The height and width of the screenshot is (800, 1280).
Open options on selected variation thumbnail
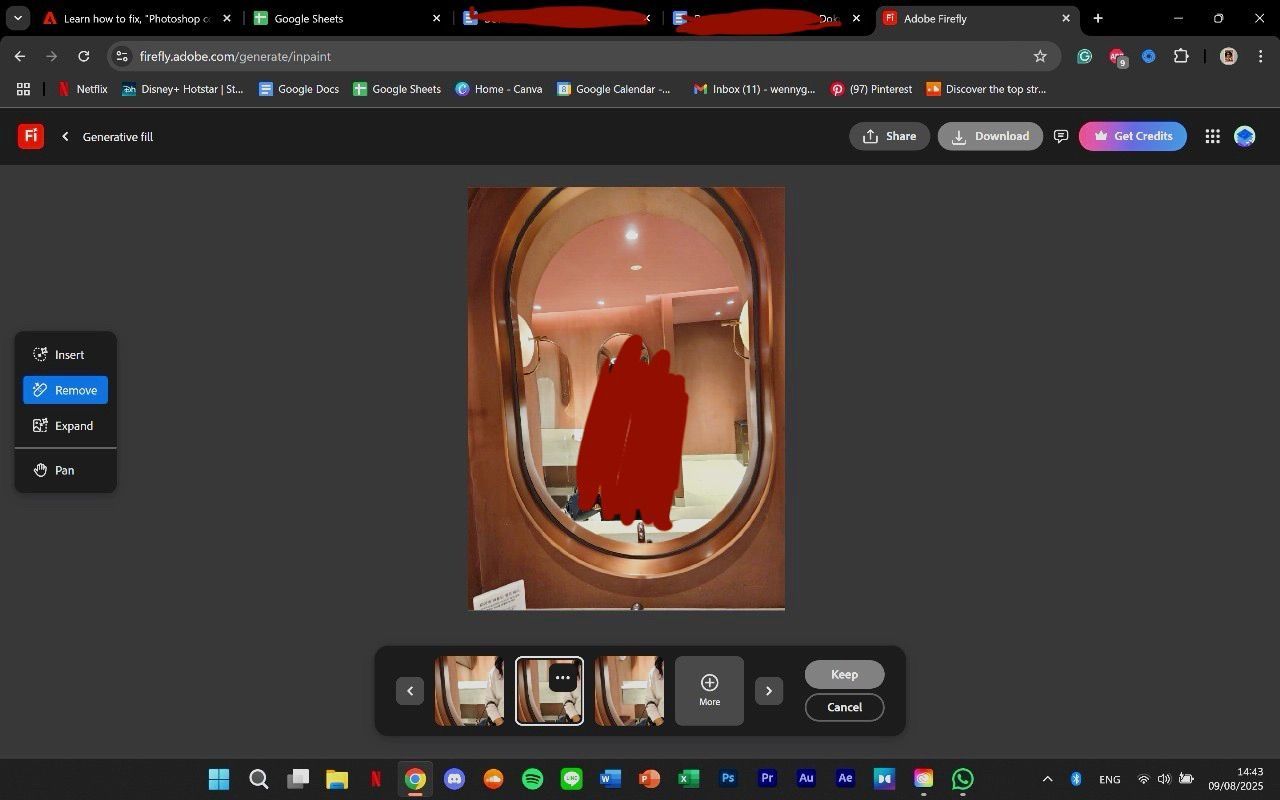563,677
